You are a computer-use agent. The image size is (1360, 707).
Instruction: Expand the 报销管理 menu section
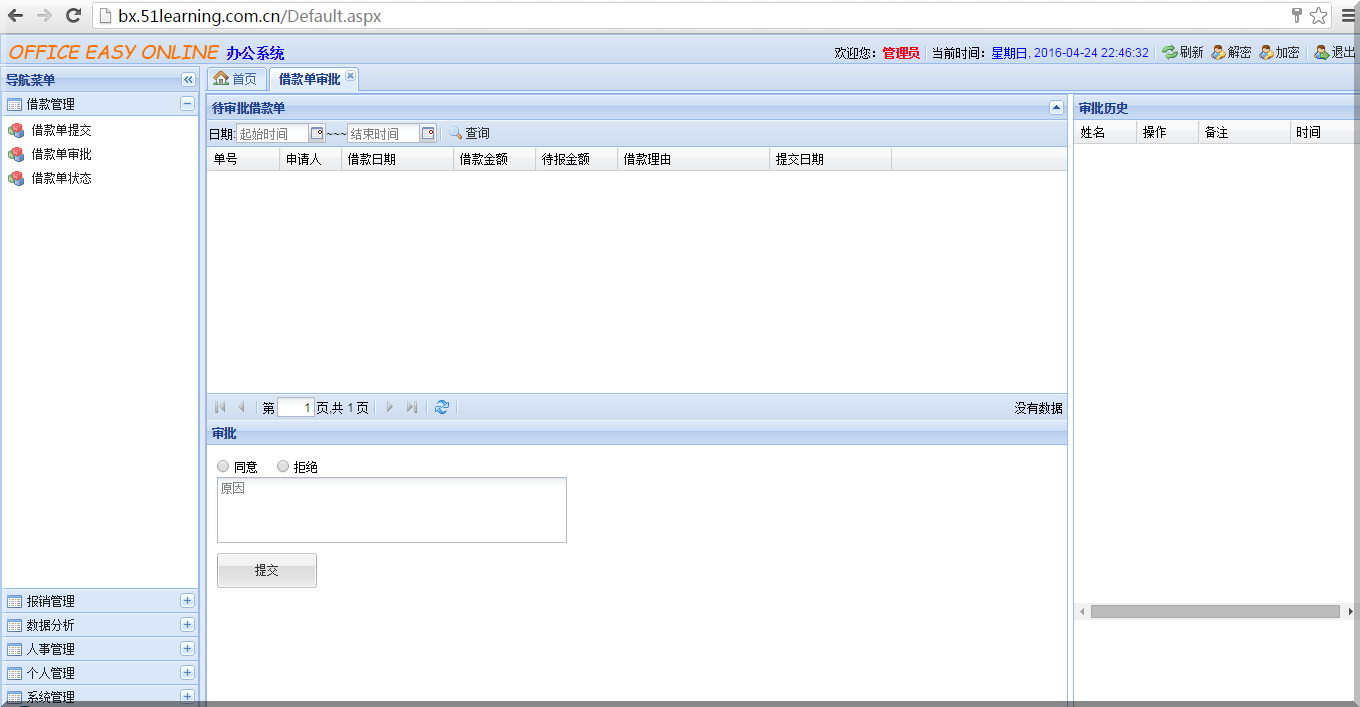pos(187,601)
